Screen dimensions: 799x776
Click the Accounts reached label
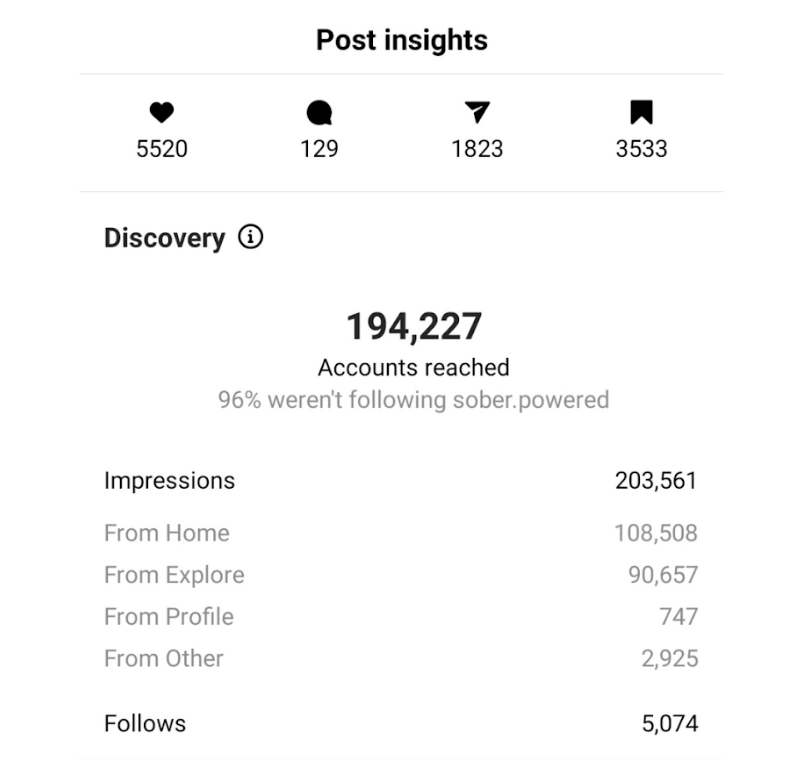(414, 367)
